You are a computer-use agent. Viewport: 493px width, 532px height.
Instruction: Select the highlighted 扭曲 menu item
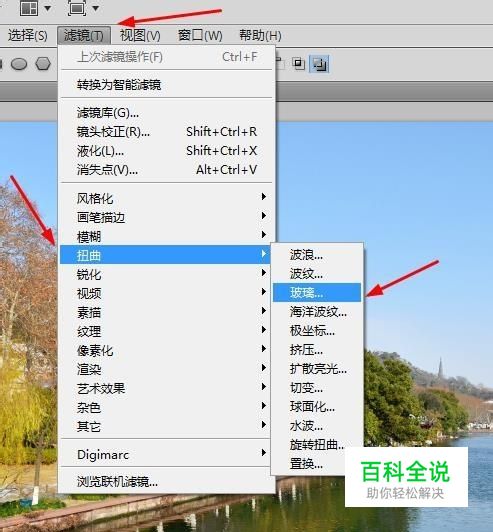pyautogui.click(x=165, y=254)
